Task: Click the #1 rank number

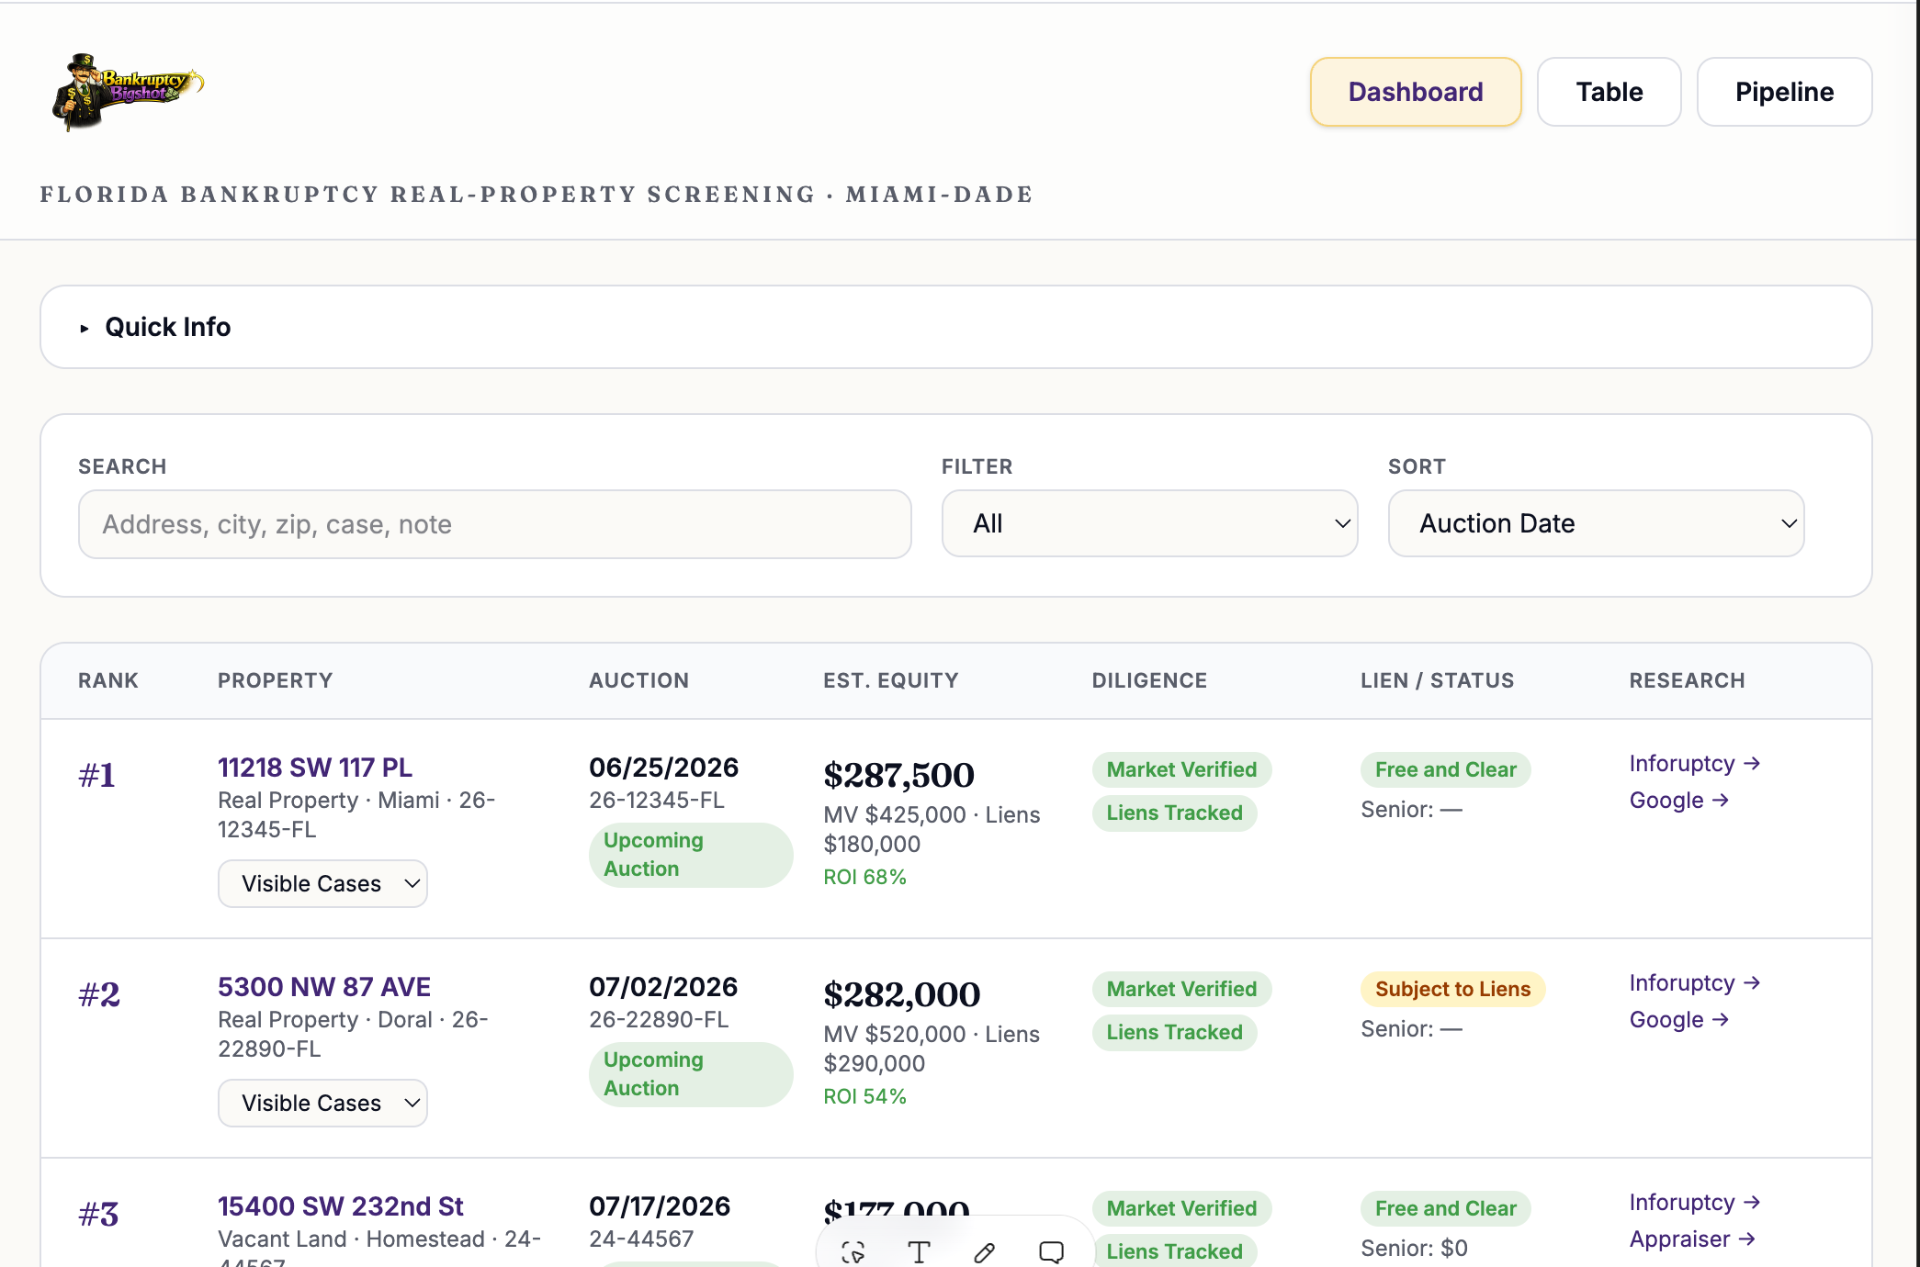Action: pos(97,775)
